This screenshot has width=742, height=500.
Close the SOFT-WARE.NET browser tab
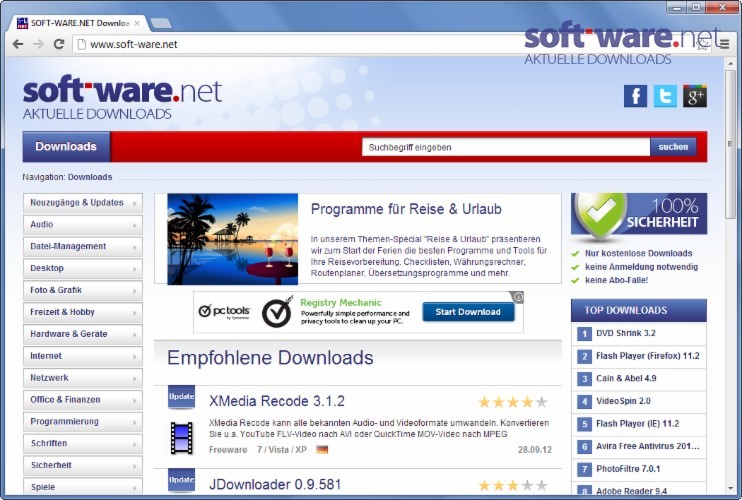coord(137,23)
